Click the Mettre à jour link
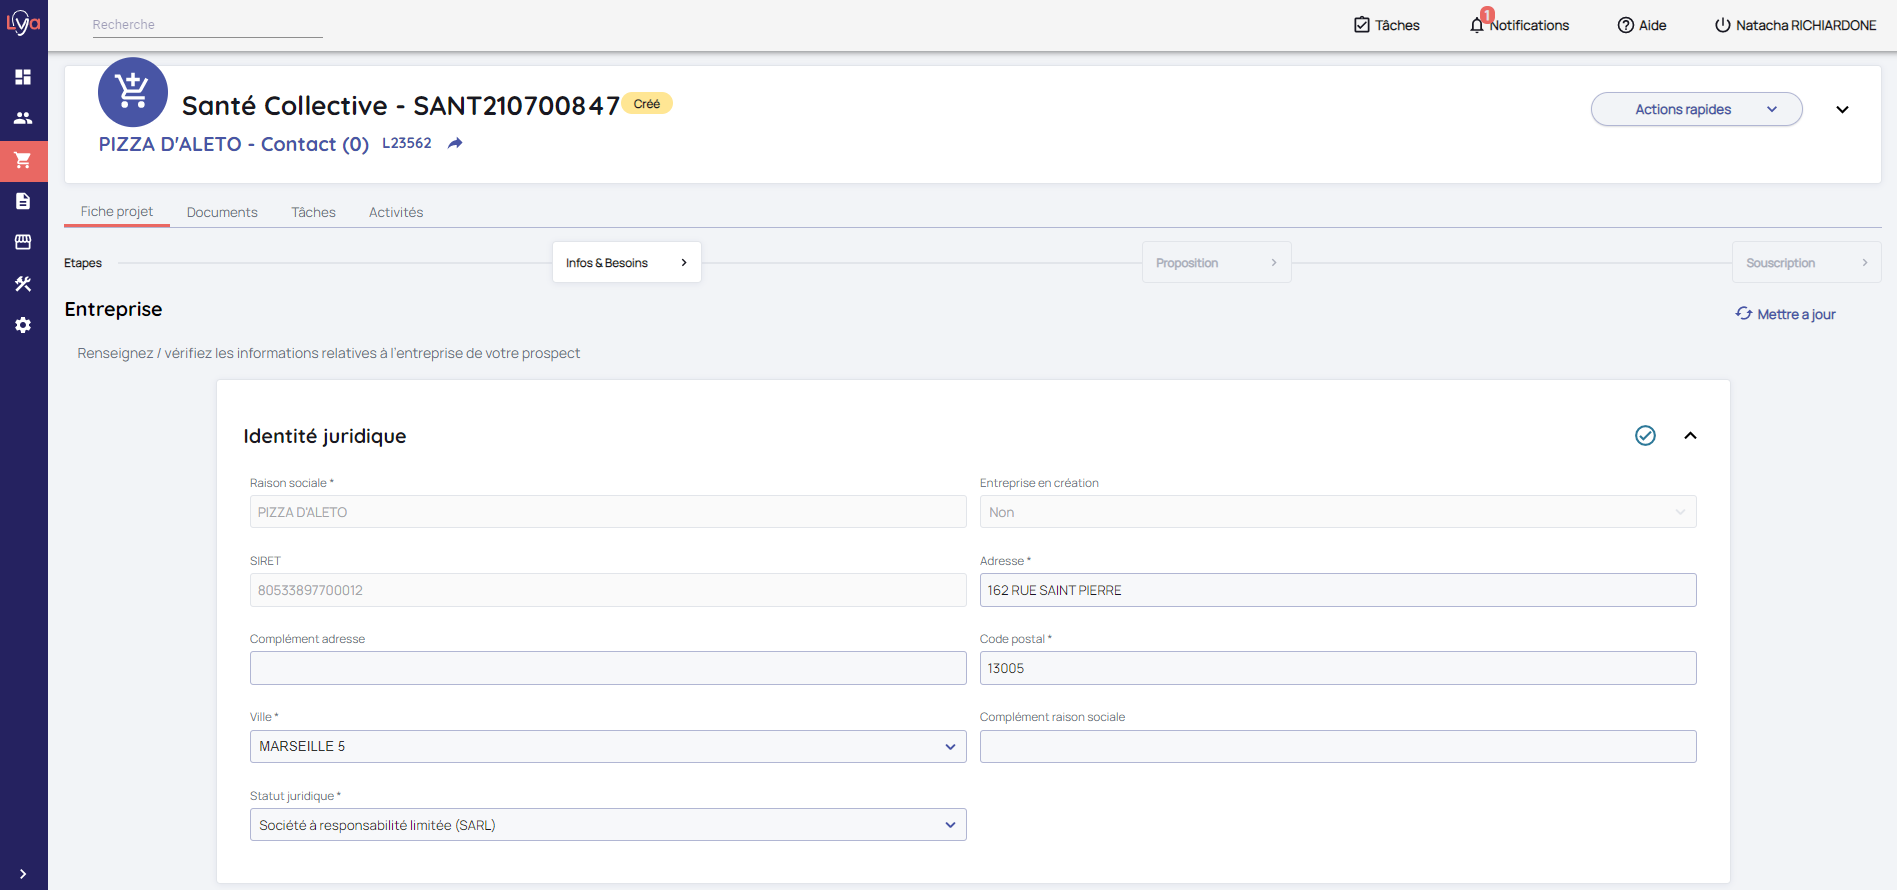The width and height of the screenshot is (1897, 890). [x=1786, y=314]
